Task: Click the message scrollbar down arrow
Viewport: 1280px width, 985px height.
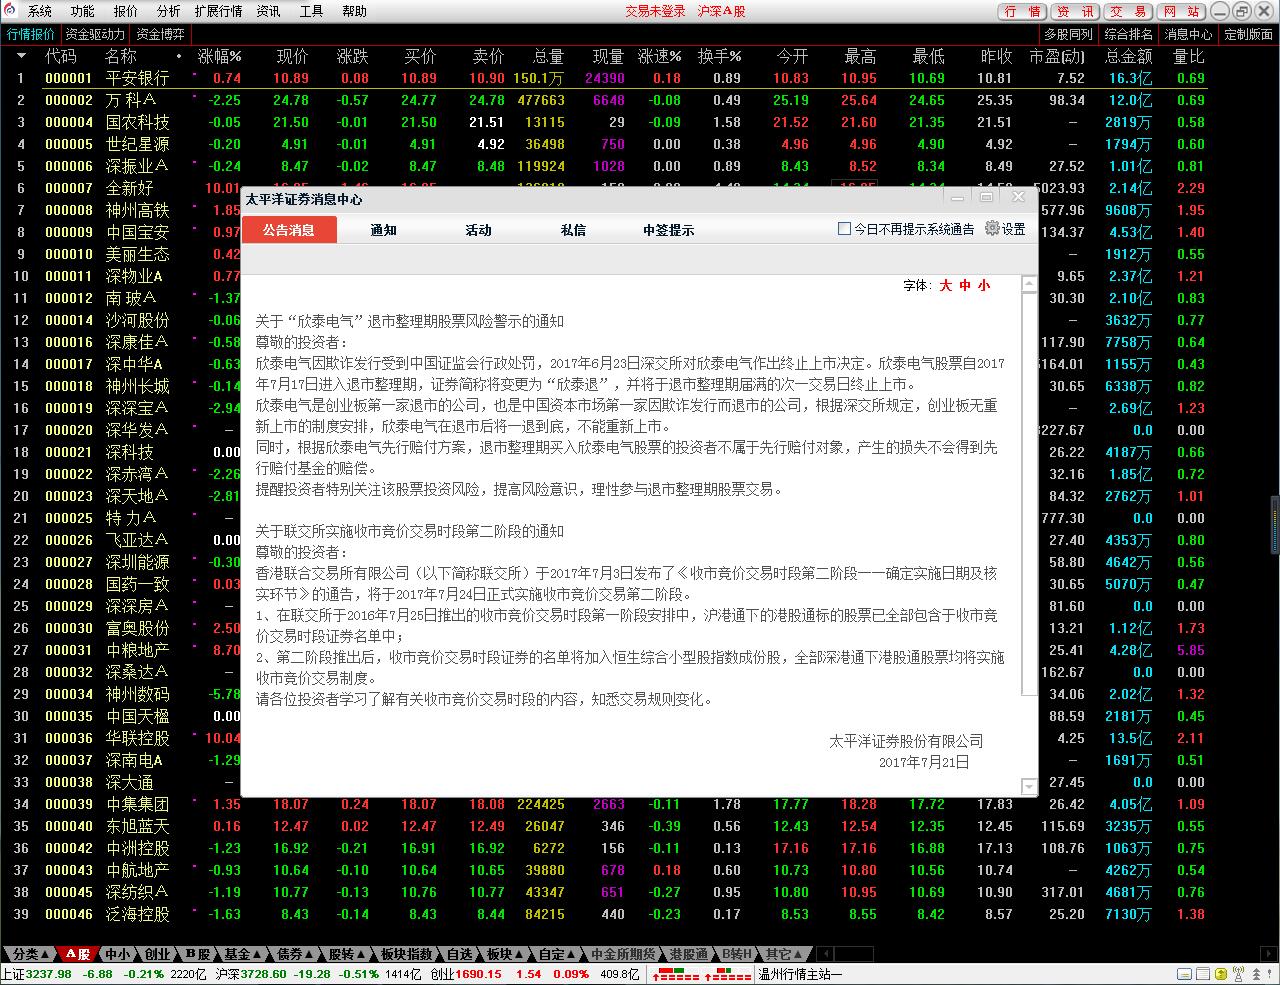Action: pos(1029,786)
